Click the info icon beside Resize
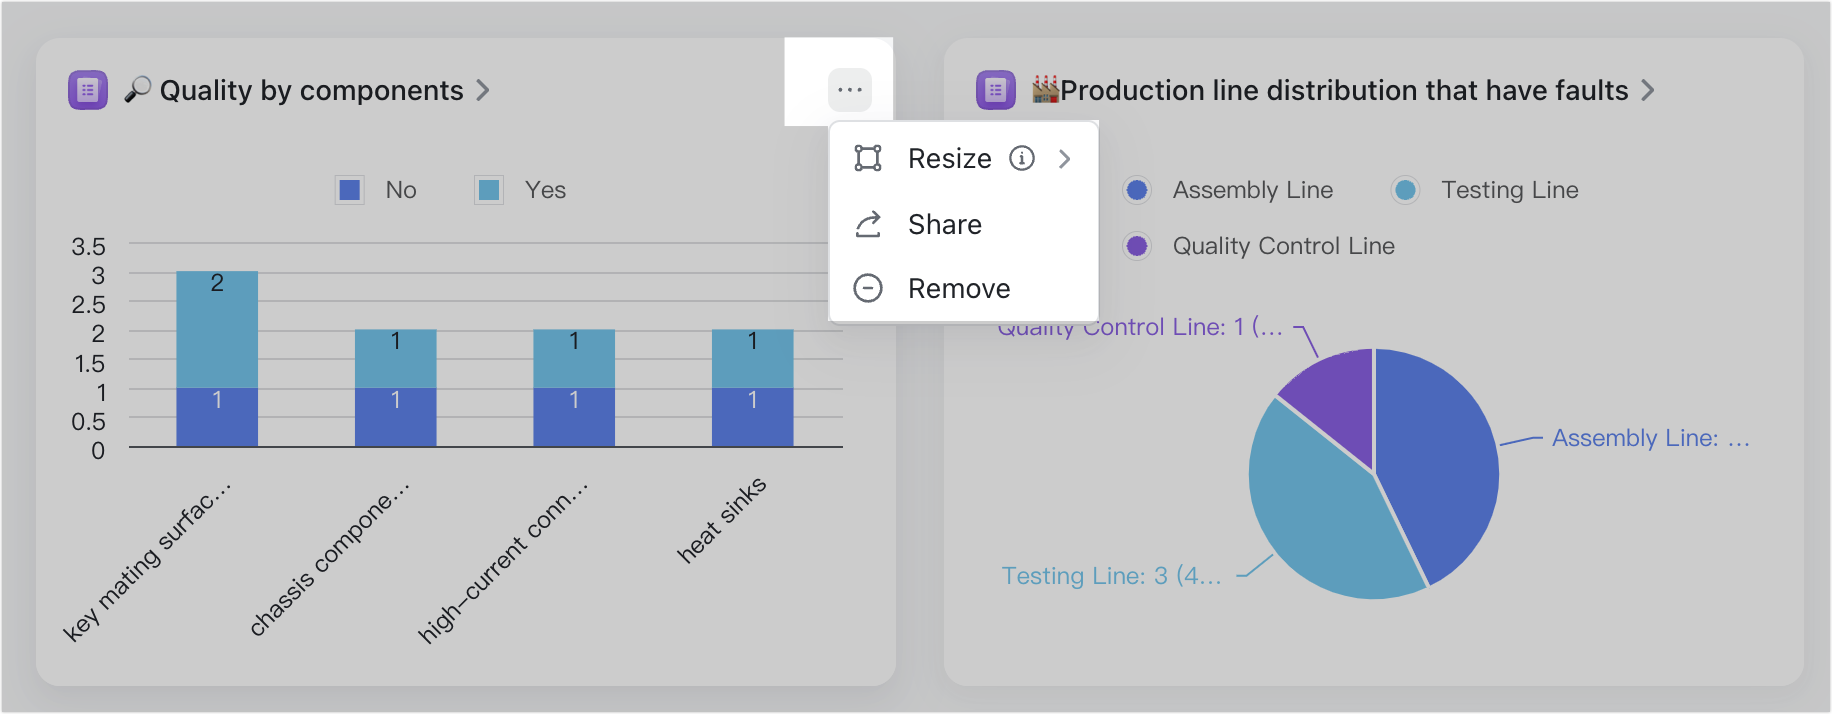The image size is (1832, 714). [1022, 158]
